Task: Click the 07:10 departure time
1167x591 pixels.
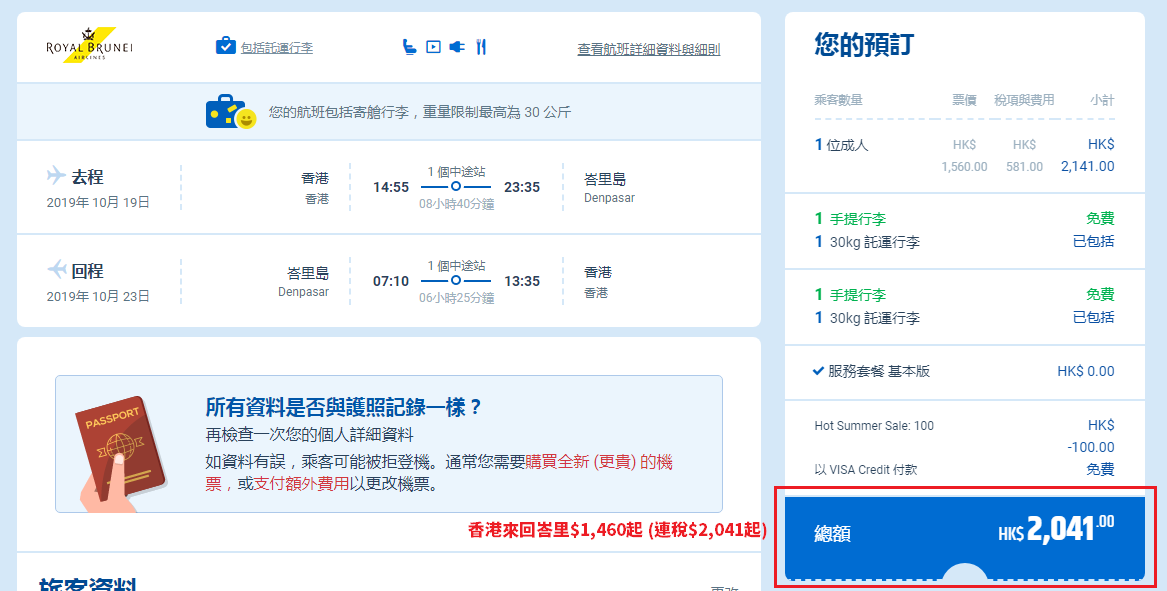Action: pyautogui.click(x=391, y=281)
